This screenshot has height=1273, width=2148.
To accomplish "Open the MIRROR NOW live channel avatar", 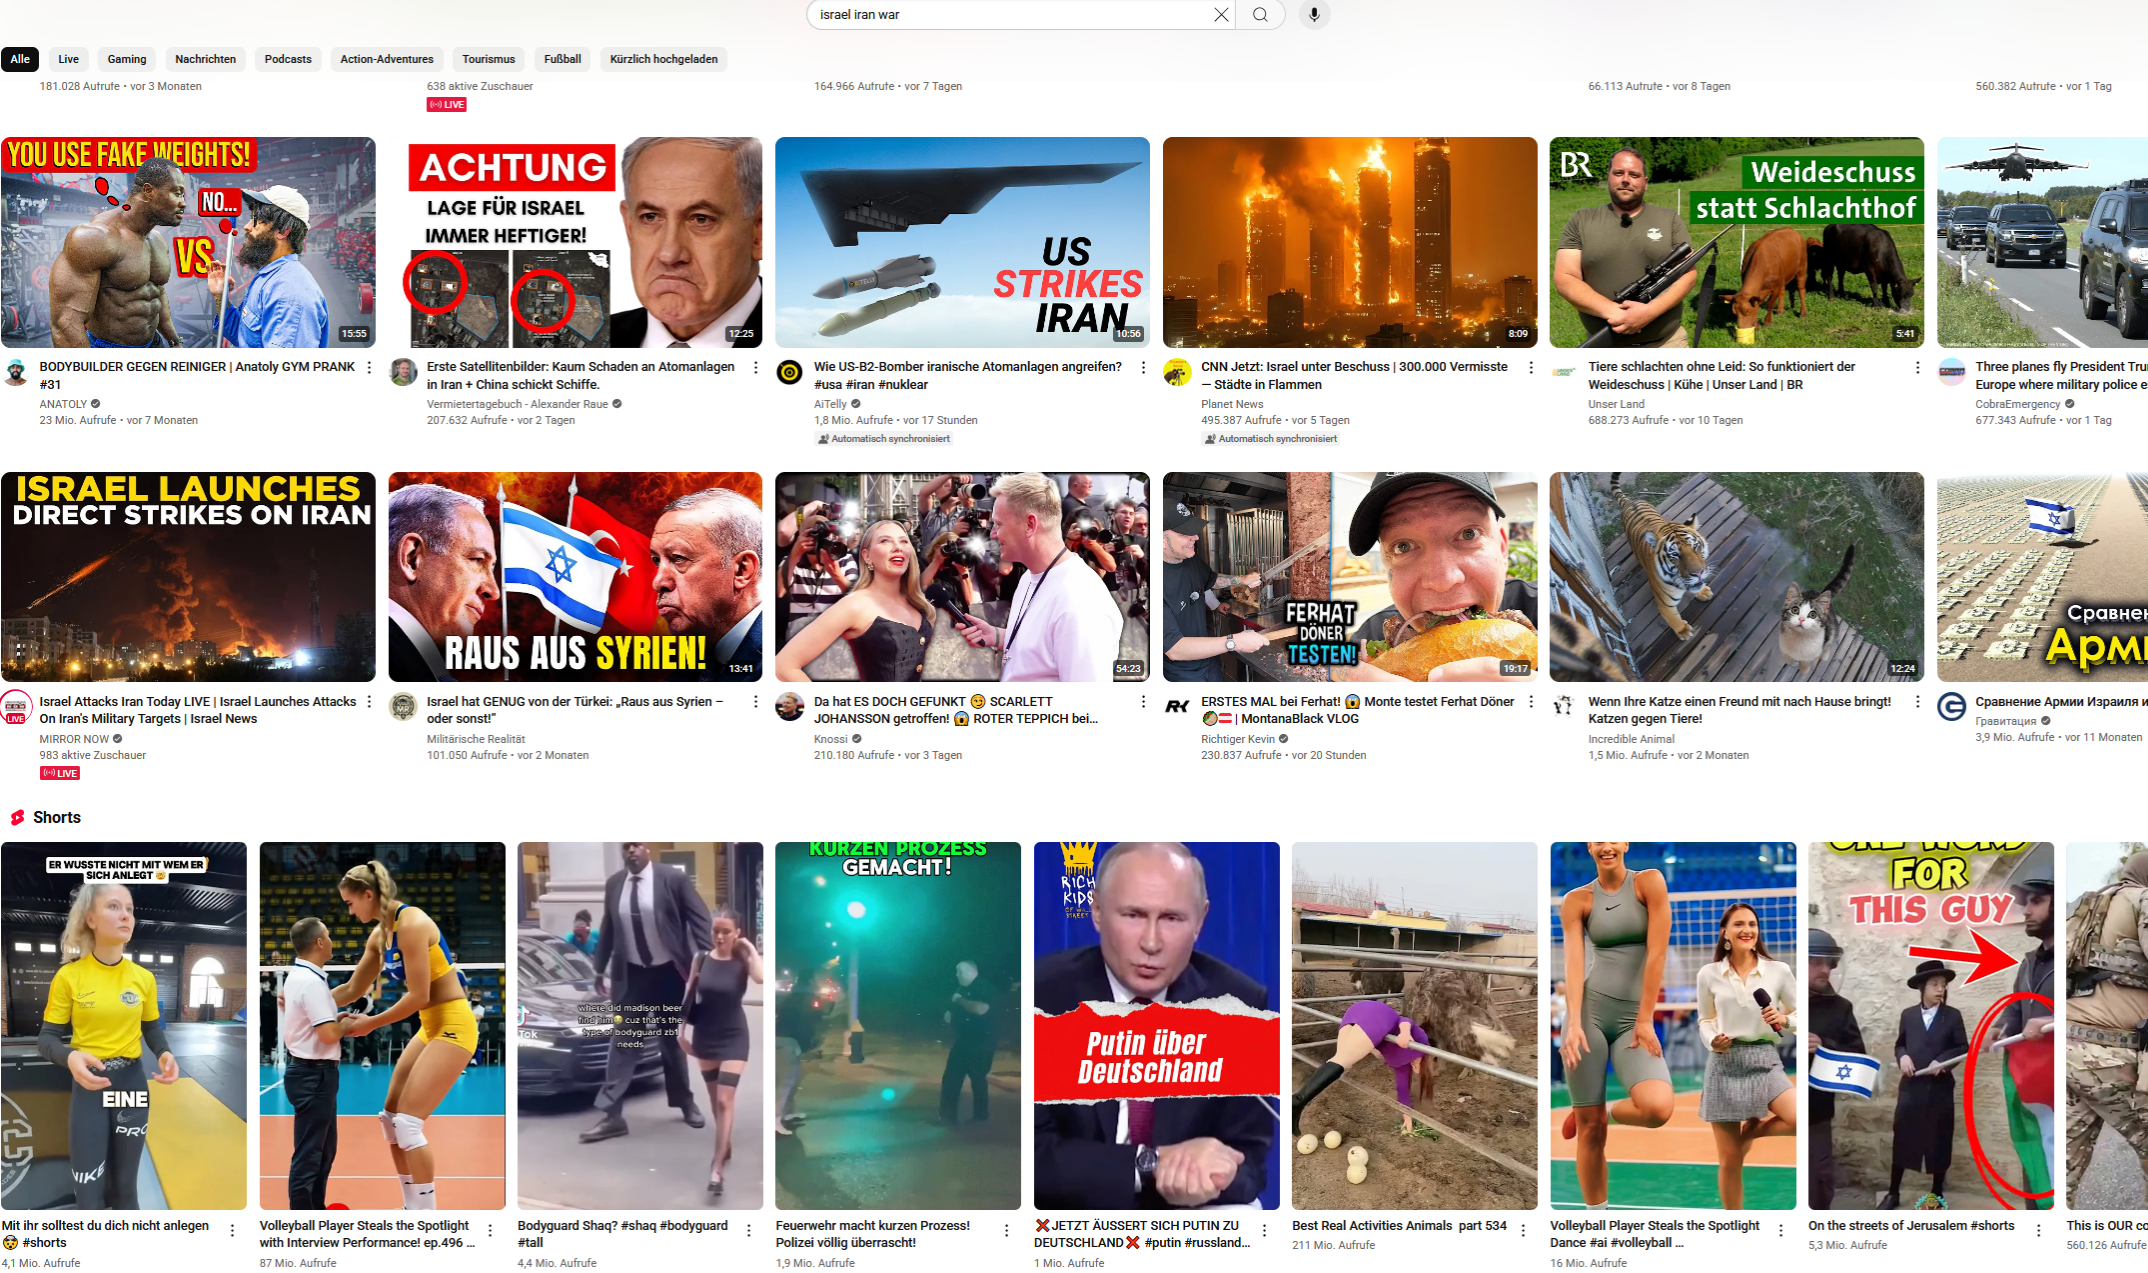I will point(16,706).
